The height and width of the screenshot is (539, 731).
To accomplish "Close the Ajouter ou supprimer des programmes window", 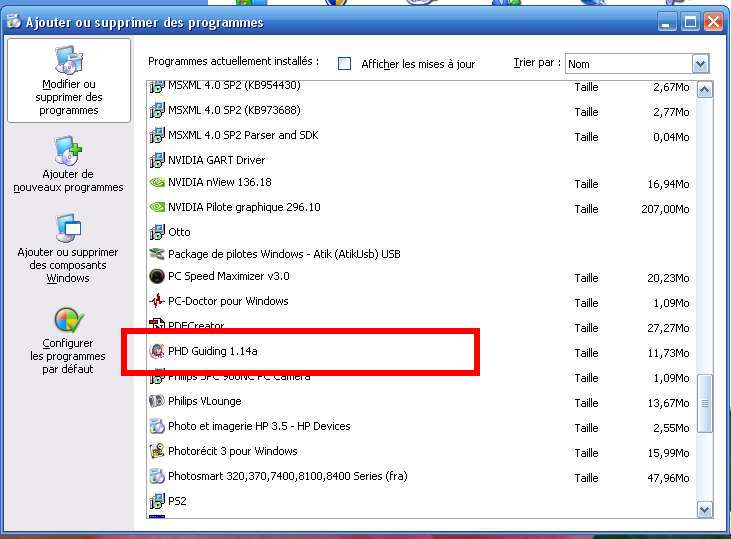I will click(713, 21).
